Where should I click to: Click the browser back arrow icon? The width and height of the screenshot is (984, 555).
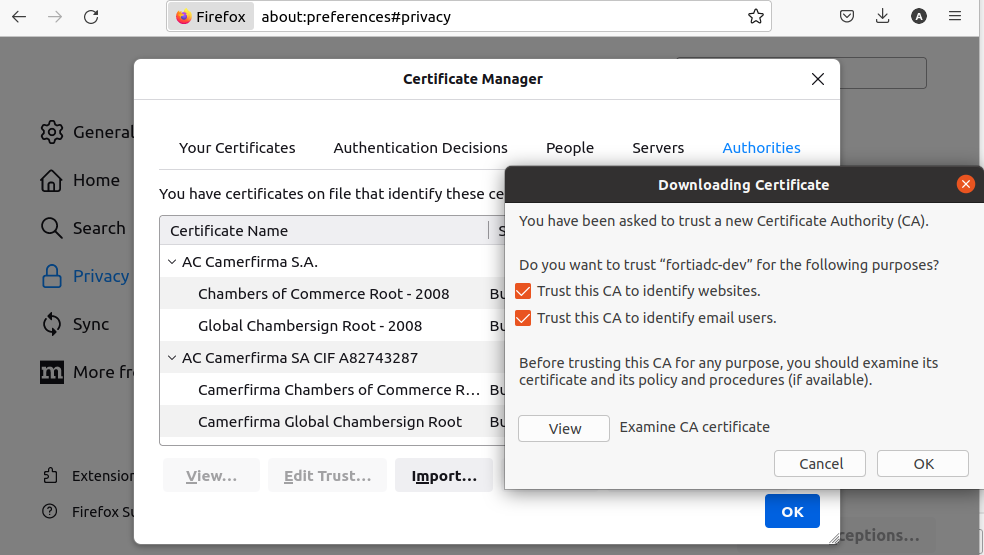click(x=19, y=17)
